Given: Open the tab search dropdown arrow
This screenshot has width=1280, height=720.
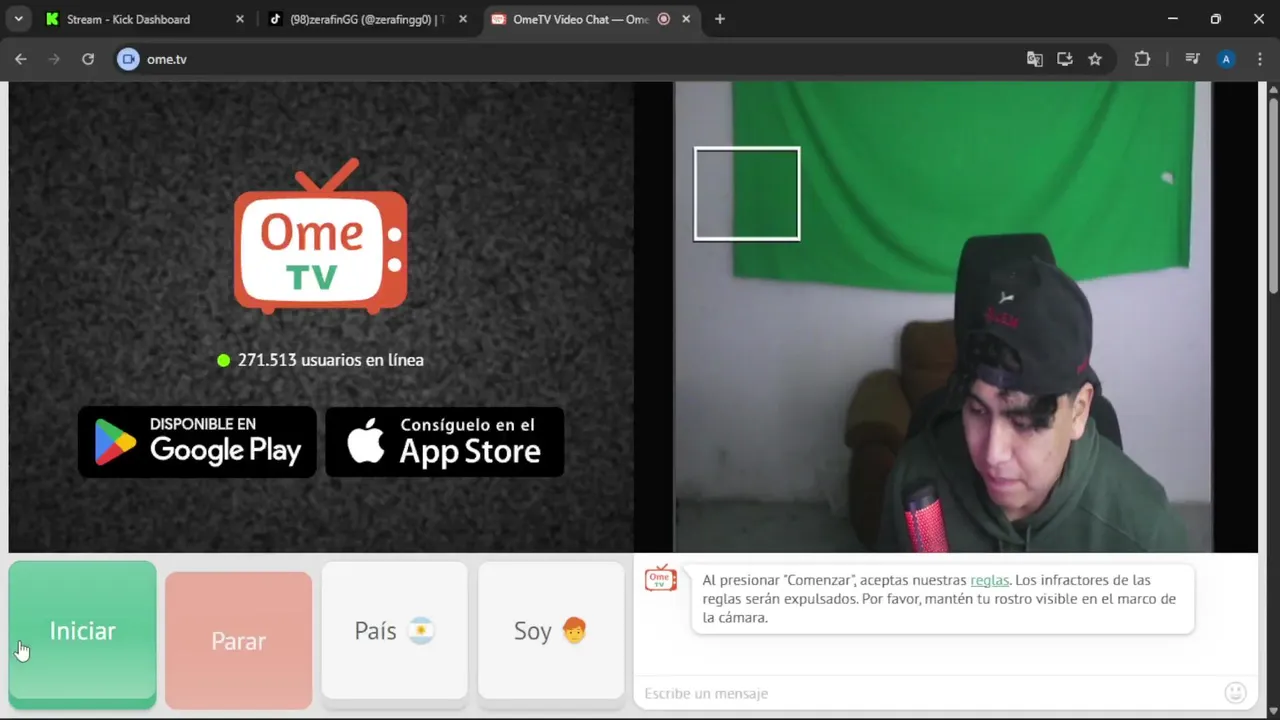Looking at the screenshot, I should pyautogui.click(x=18, y=19).
